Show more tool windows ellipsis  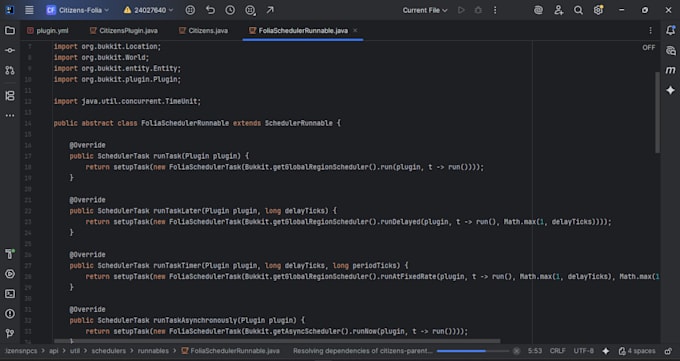(10, 115)
